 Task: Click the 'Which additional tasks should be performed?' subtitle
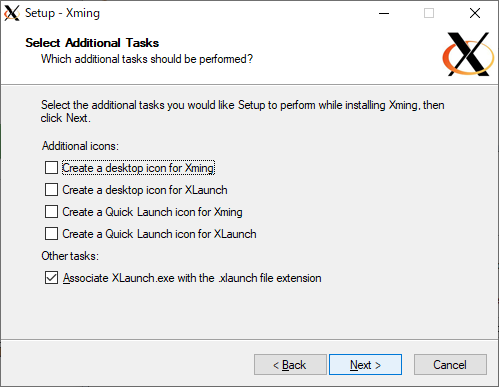(x=147, y=59)
